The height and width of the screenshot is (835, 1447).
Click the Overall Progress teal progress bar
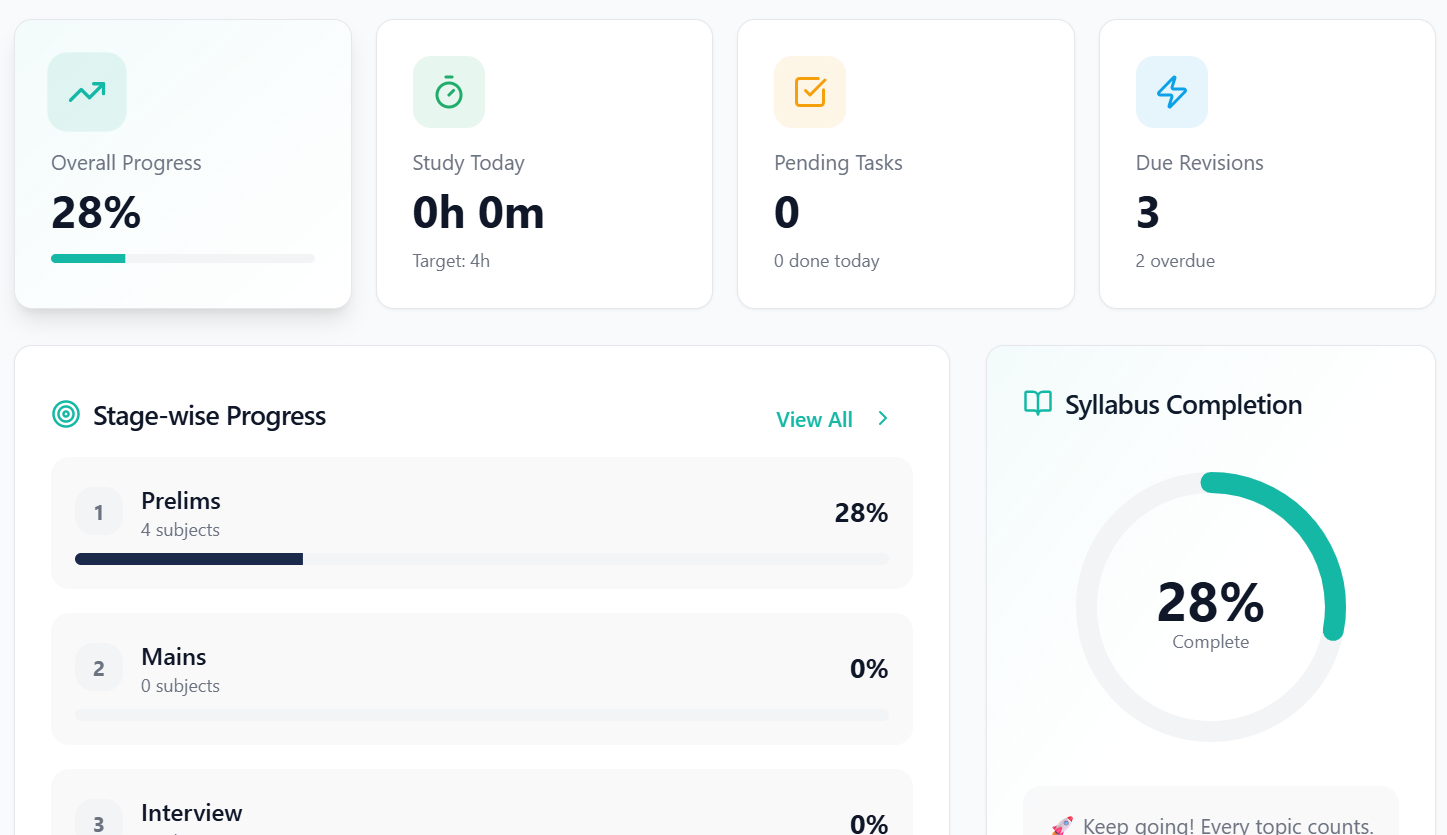coord(89,259)
